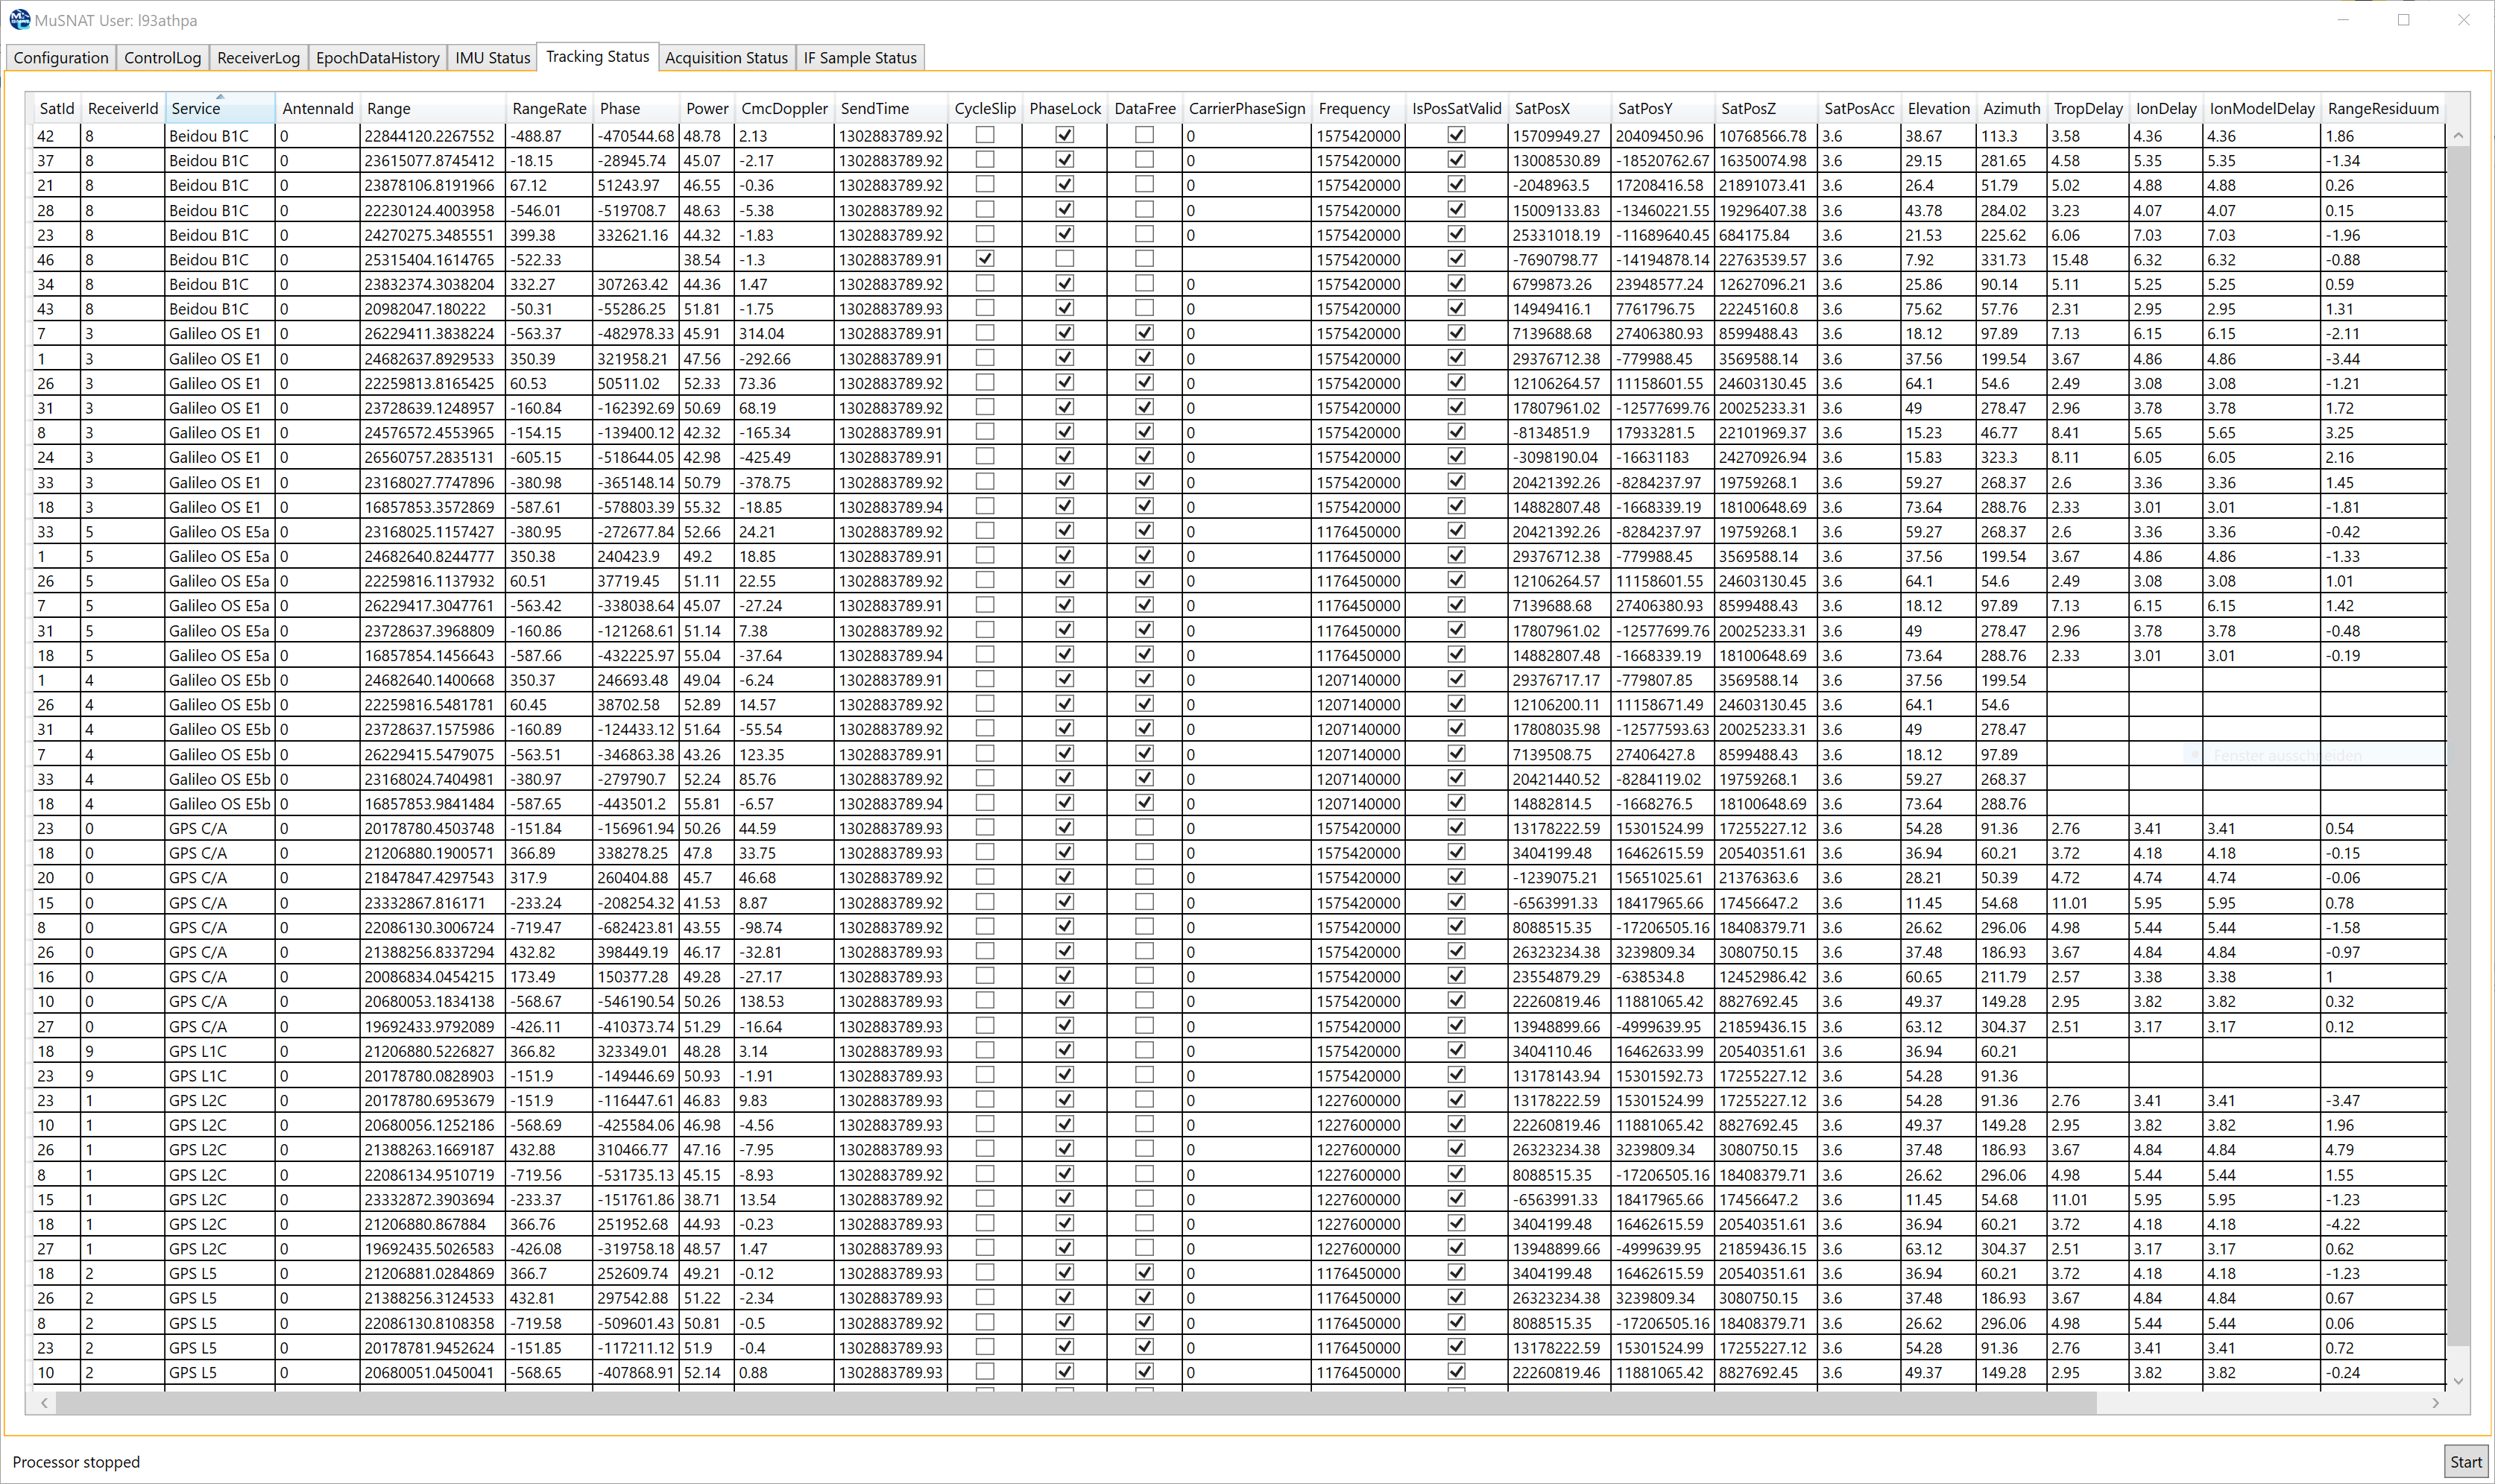The height and width of the screenshot is (1484, 2495).
Task: Click the Start button
Action: tap(2465, 1462)
